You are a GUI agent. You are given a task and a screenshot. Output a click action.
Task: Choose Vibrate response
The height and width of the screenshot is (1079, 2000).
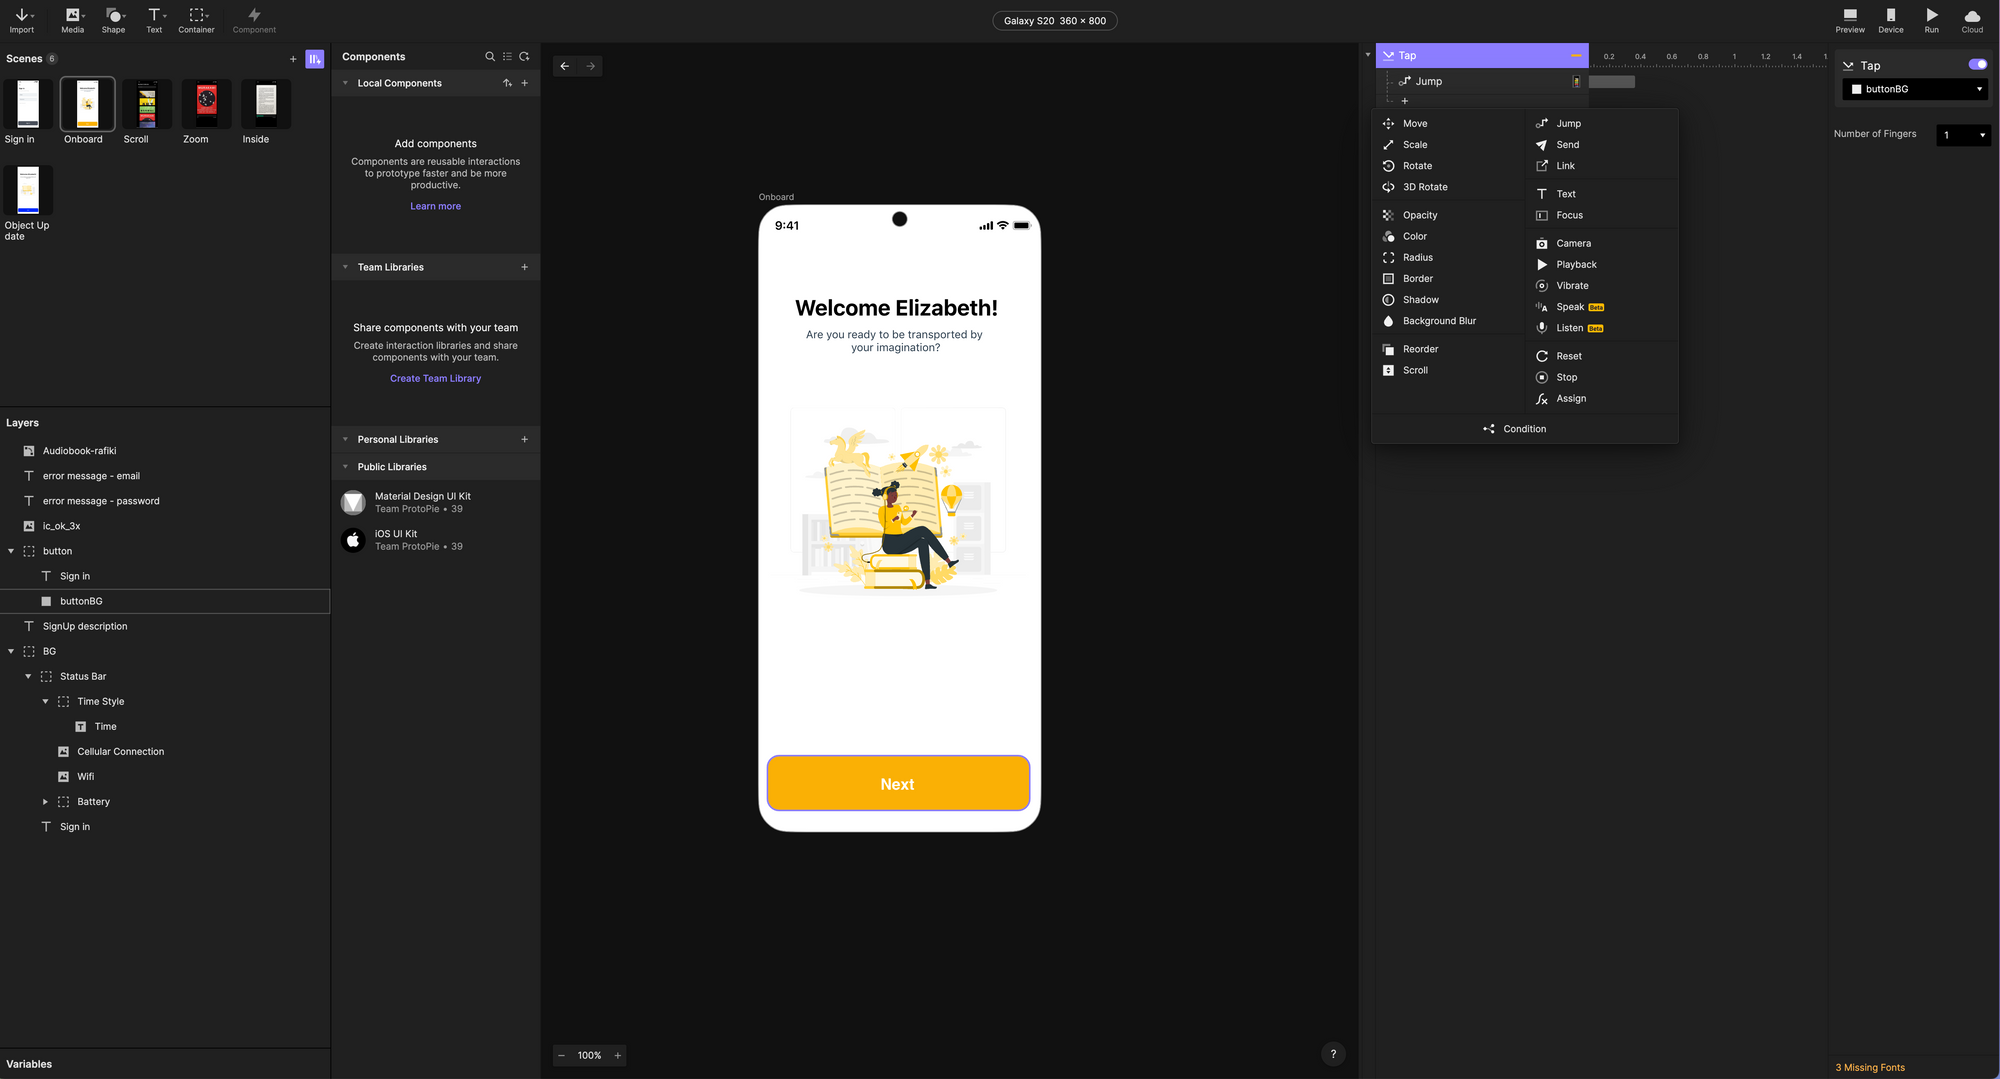[x=1601, y=286]
